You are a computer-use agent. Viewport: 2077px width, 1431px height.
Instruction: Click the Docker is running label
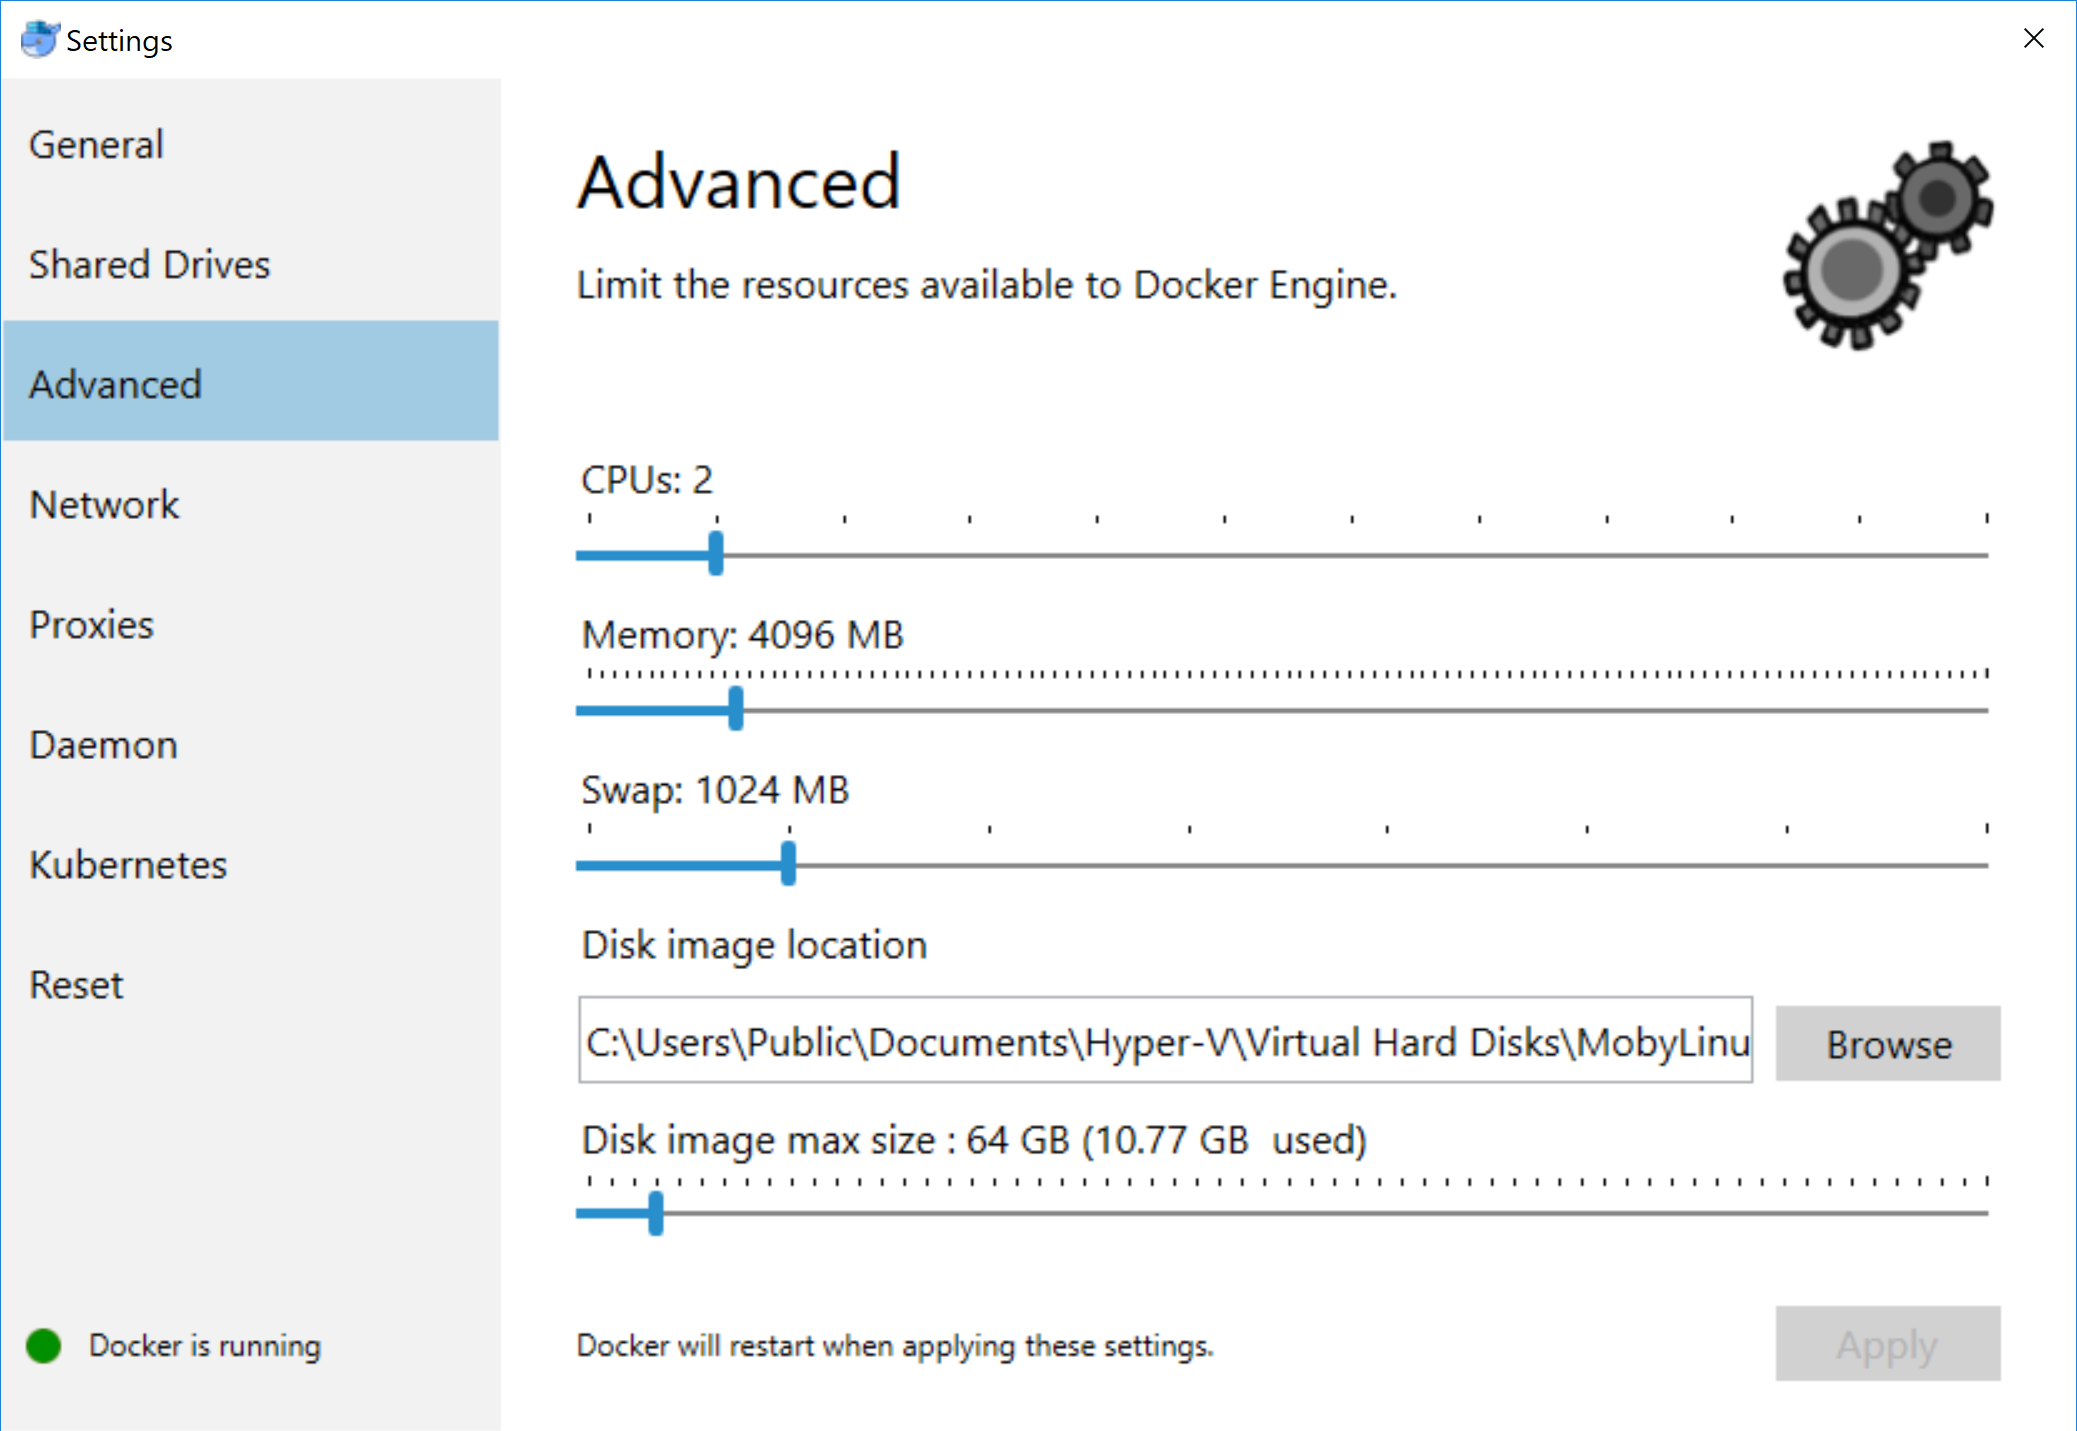pos(205,1346)
